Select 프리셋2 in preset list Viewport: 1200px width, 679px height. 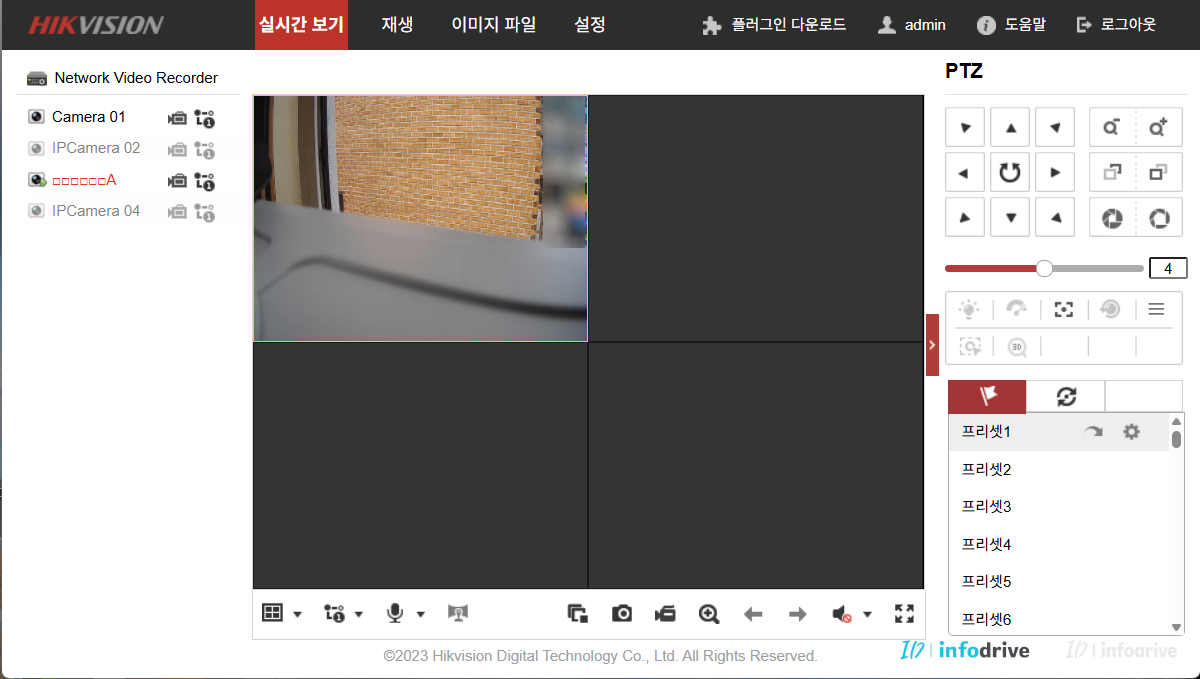[1059, 469]
